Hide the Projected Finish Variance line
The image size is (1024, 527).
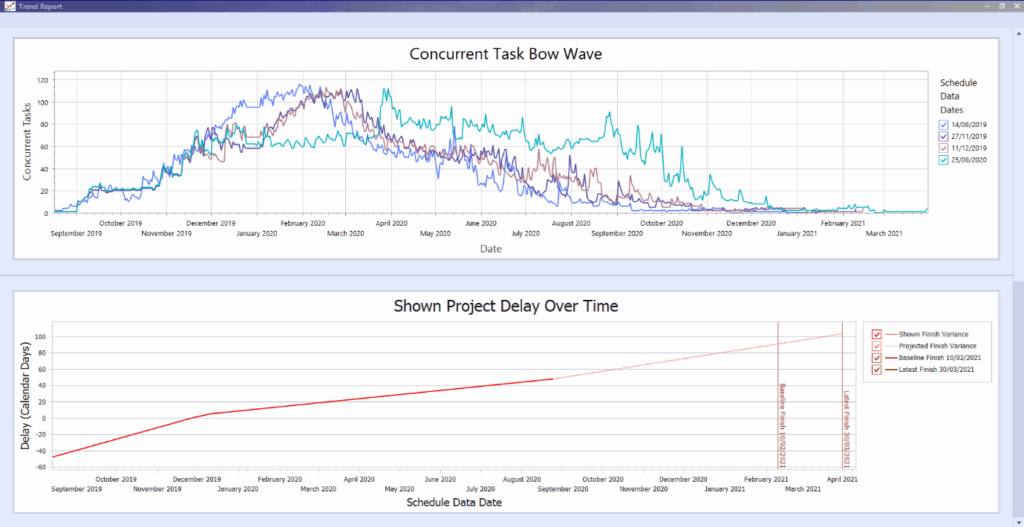[x=877, y=346]
